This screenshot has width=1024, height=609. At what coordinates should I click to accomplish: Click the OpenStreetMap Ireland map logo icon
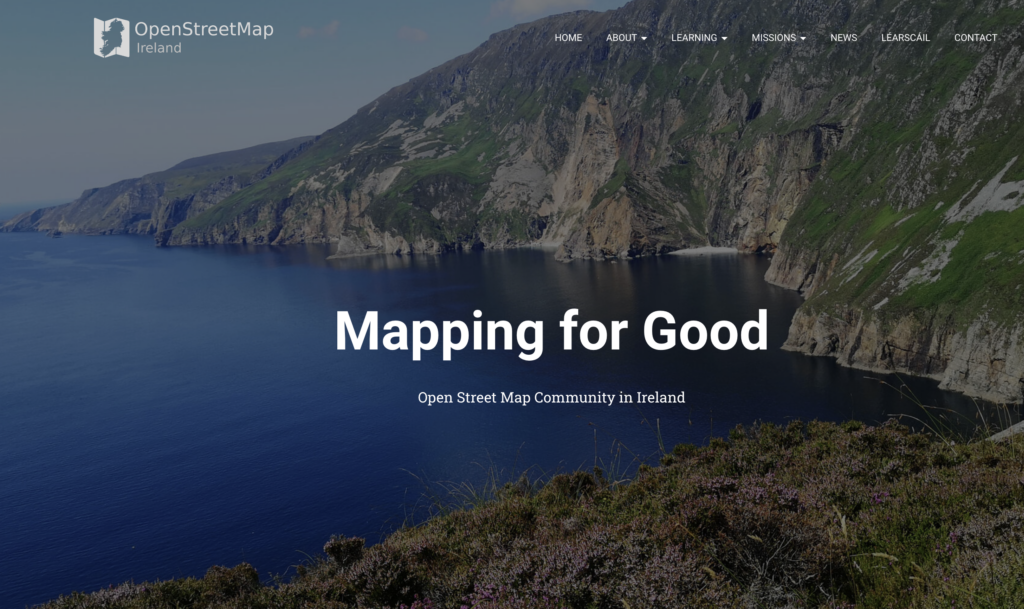[111, 37]
